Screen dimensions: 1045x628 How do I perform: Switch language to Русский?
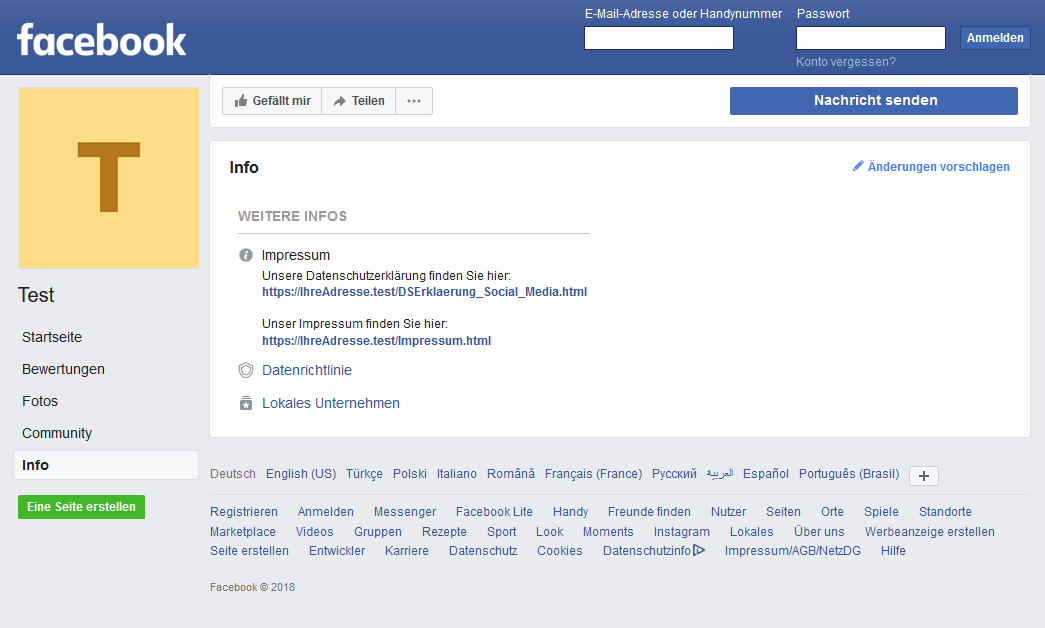[674, 474]
